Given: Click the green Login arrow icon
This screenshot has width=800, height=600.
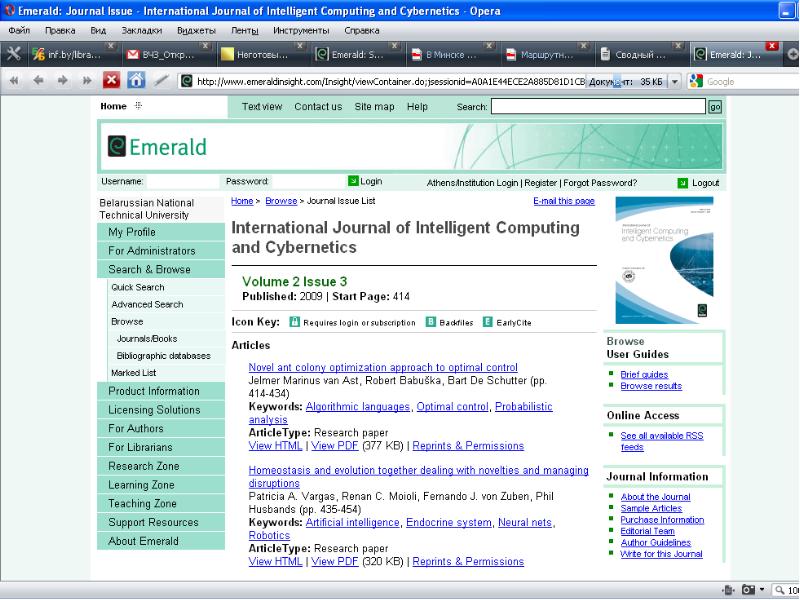Looking at the screenshot, I should [x=354, y=182].
